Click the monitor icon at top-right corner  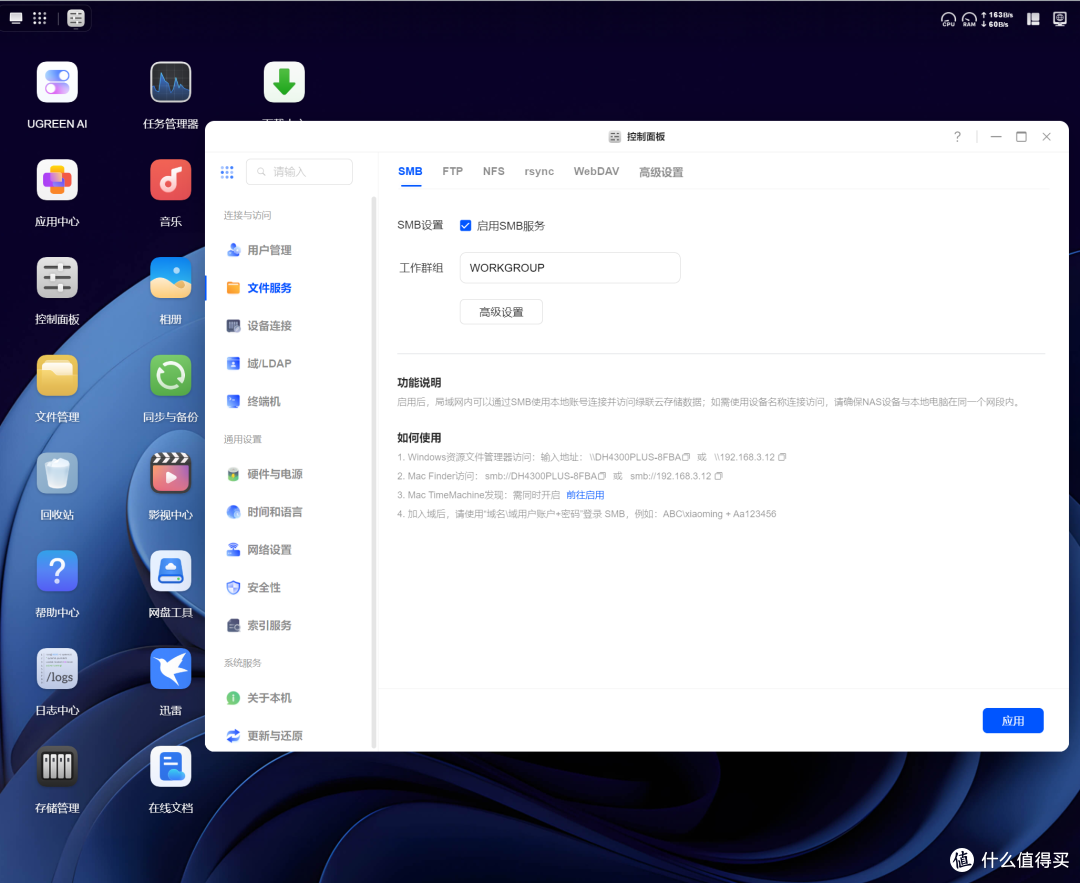[x=1060, y=19]
